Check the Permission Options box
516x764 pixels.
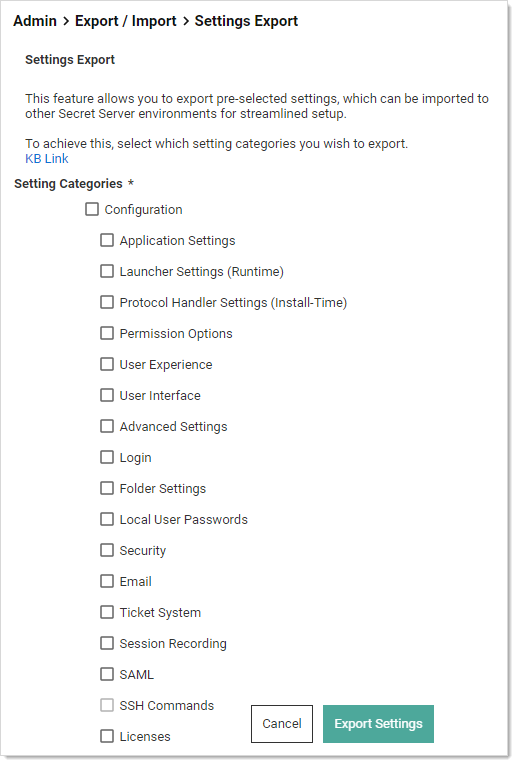[x=107, y=333]
